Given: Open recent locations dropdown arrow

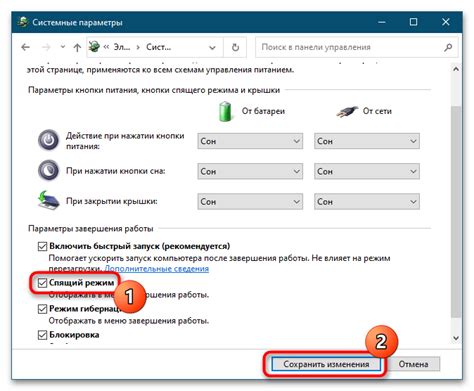Looking at the screenshot, I should (63, 47).
